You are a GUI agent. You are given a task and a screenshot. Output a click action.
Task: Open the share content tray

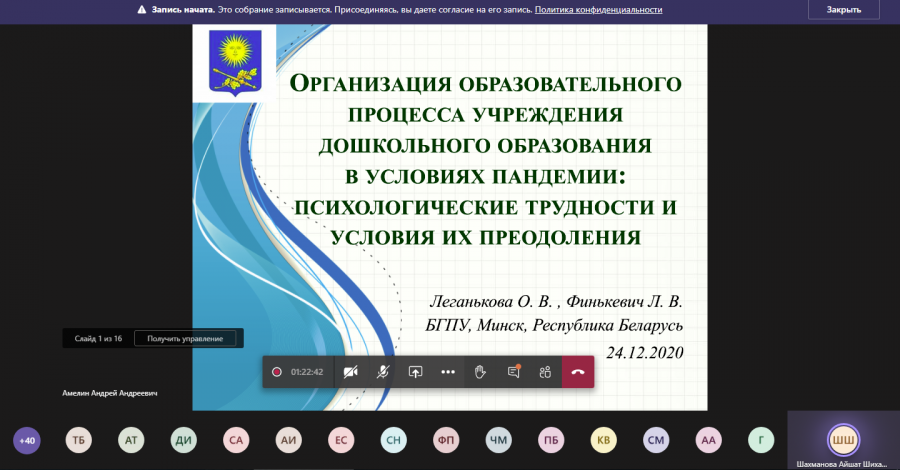tap(415, 372)
